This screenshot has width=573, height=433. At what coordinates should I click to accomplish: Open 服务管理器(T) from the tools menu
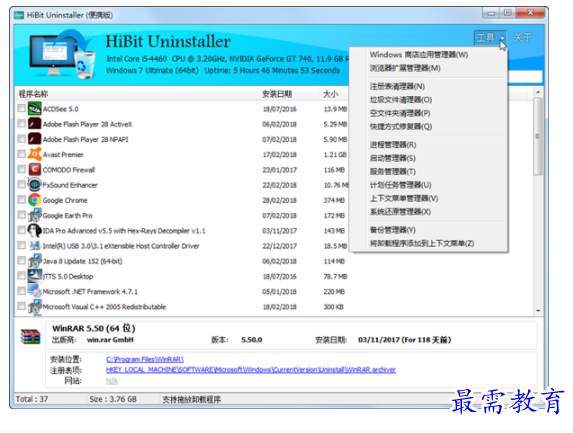click(428, 172)
